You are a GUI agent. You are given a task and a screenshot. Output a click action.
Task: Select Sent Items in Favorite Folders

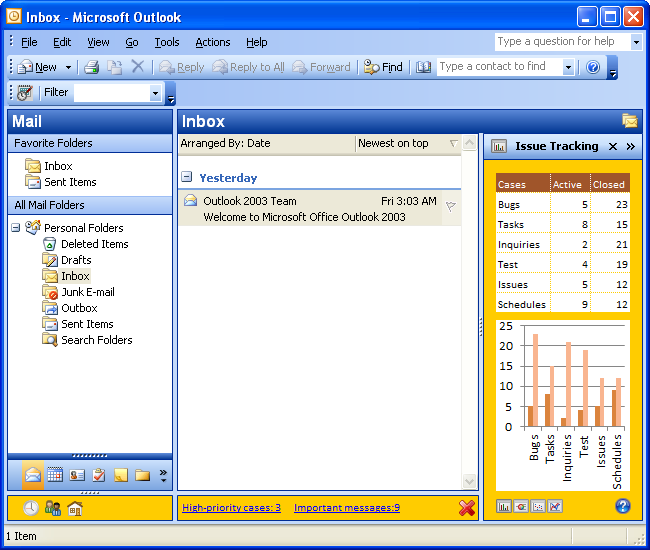point(70,182)
